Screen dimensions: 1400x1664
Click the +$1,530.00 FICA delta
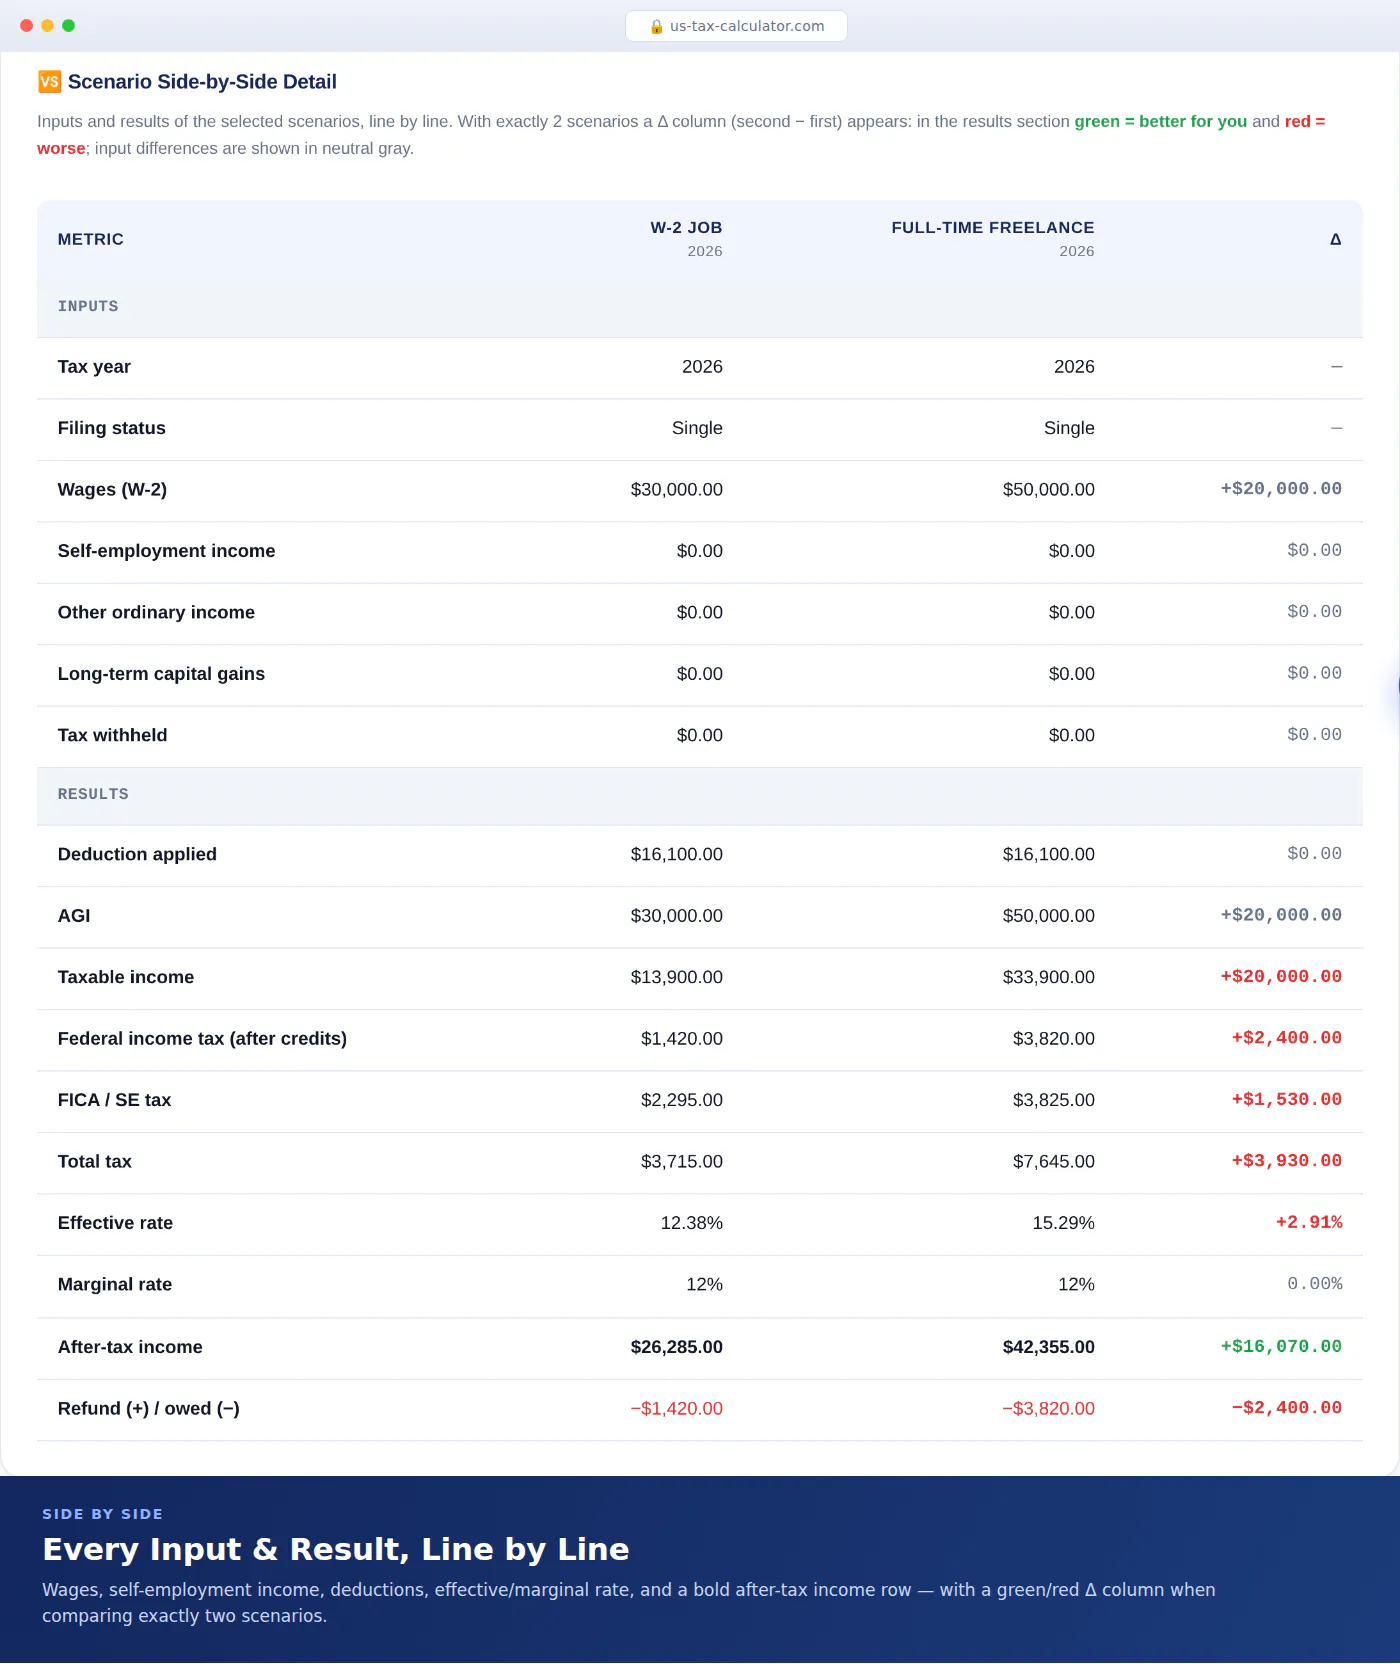click(1286, 1099)
